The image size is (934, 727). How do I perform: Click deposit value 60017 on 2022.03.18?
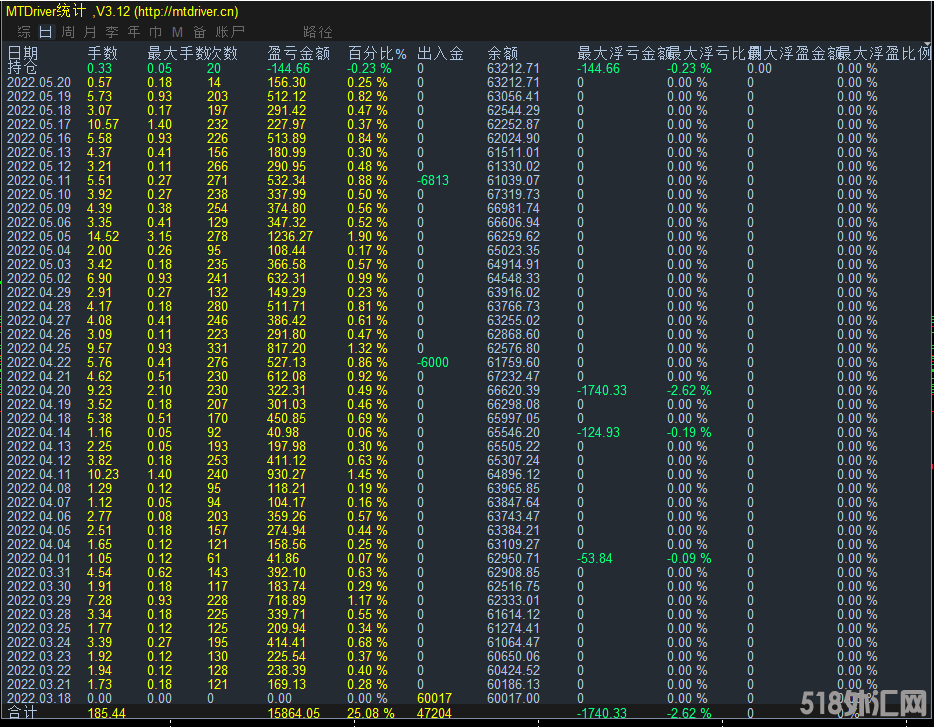click(x=434, y=698)
